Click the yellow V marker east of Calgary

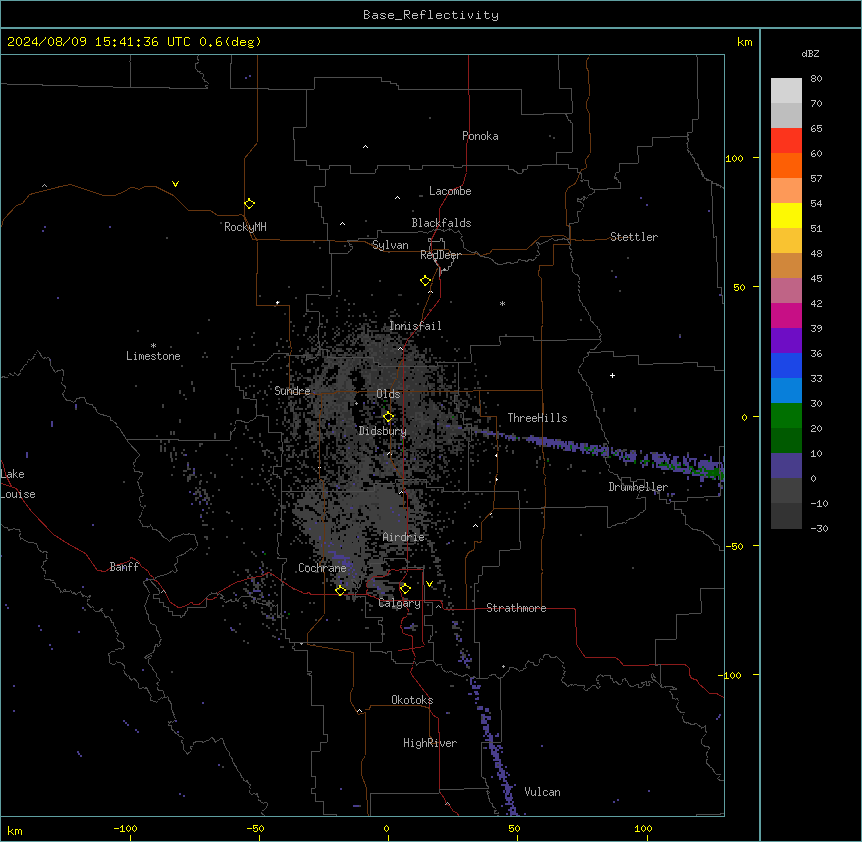point(429,584)
